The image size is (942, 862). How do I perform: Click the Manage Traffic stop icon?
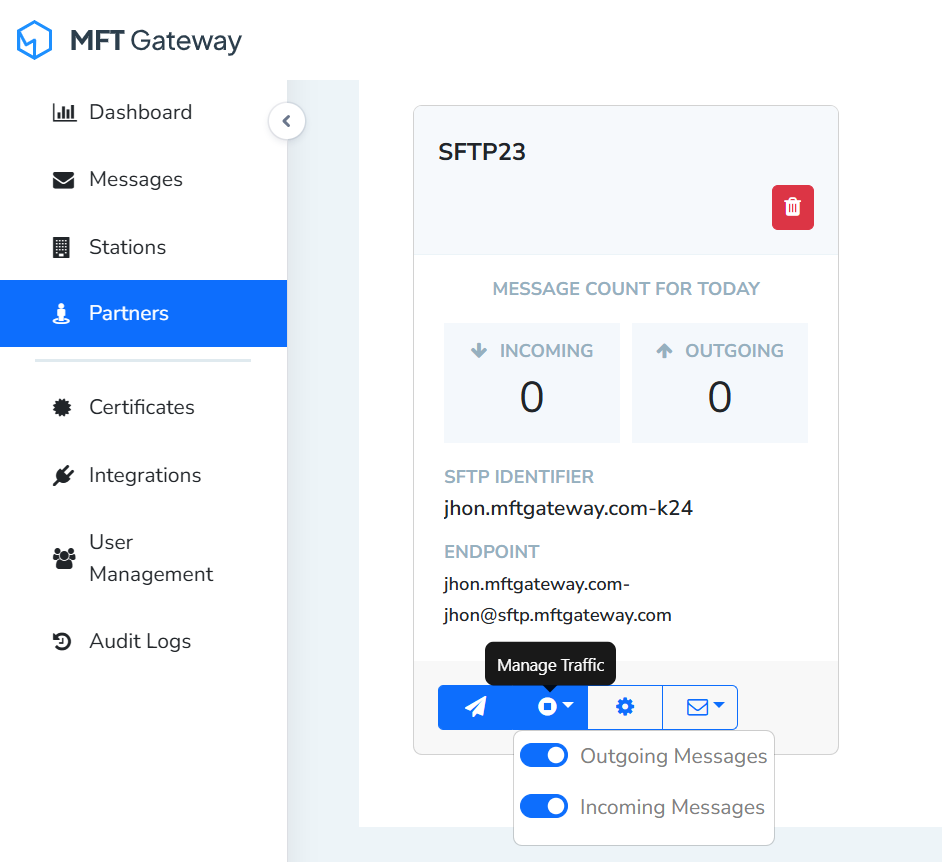click(546, 707)
